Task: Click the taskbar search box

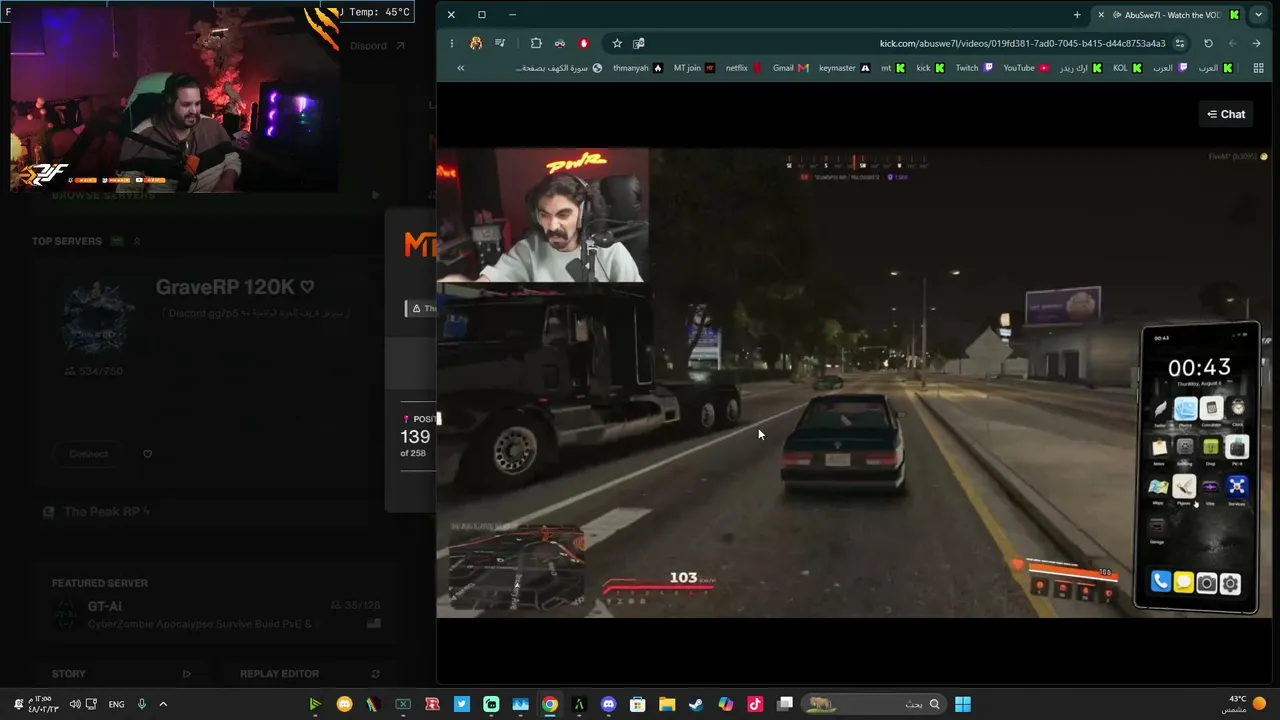Action: point(873,704)
